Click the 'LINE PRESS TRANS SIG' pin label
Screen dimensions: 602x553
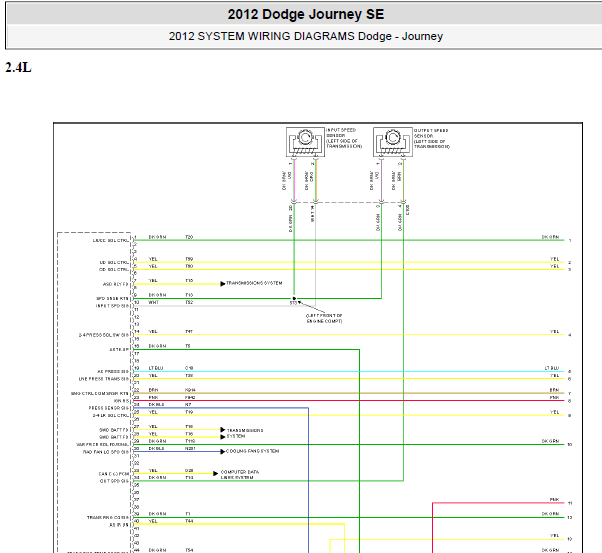(104, 379)
